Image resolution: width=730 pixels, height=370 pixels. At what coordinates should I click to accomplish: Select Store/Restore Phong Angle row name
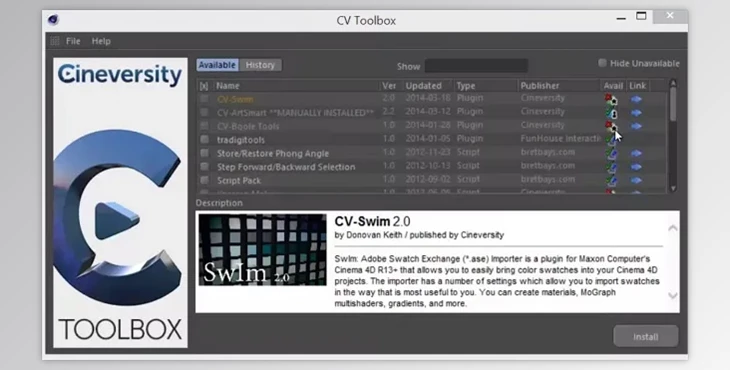coord(273,153)
